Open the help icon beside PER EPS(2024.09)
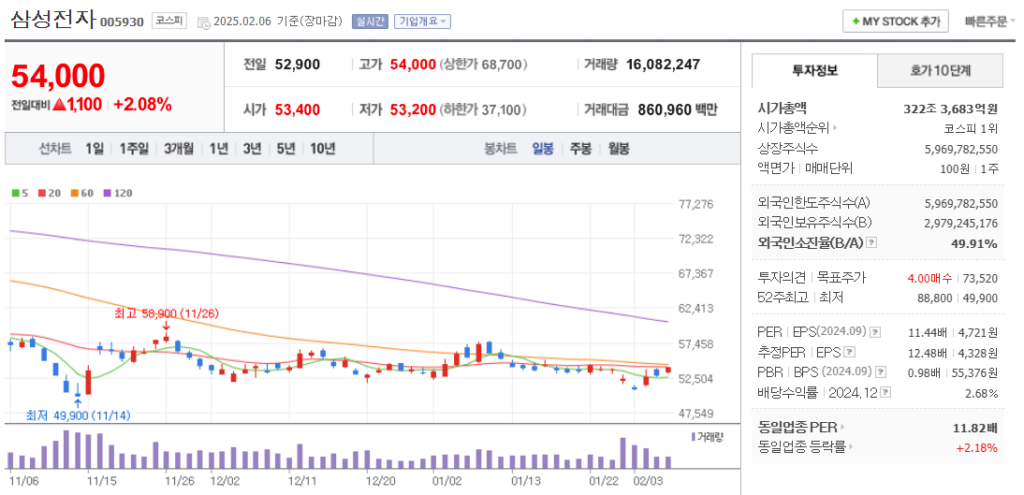Screen dimensions: 1024x495 (x=876, y=332)
